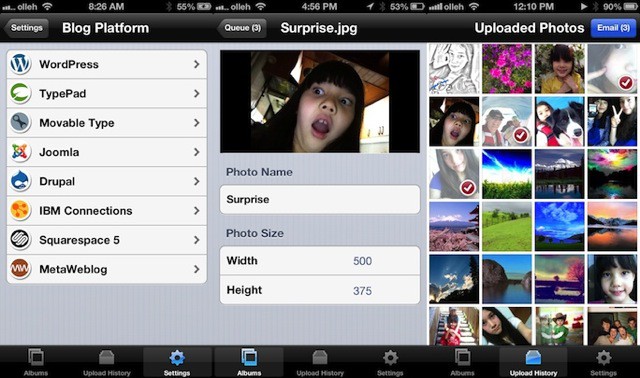Viewport: 640px width, 378px height.
Task: Tap the play status icon near 90%
Action: coord(584,7)
